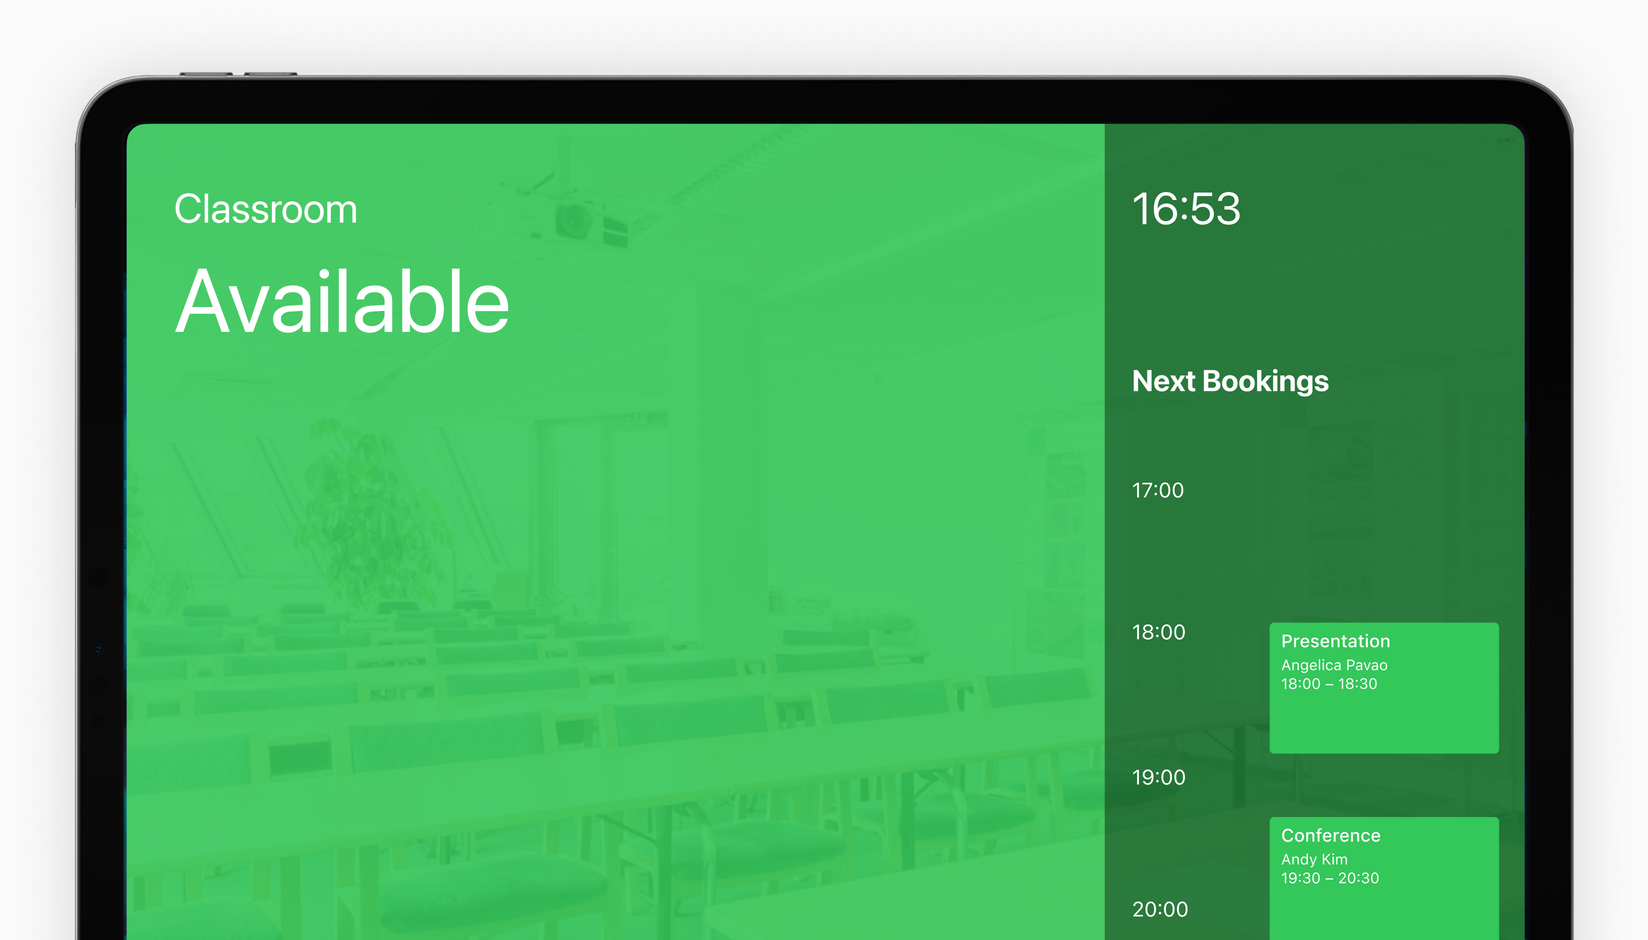Select the Next Bookings heading

tap(1230, 381)
